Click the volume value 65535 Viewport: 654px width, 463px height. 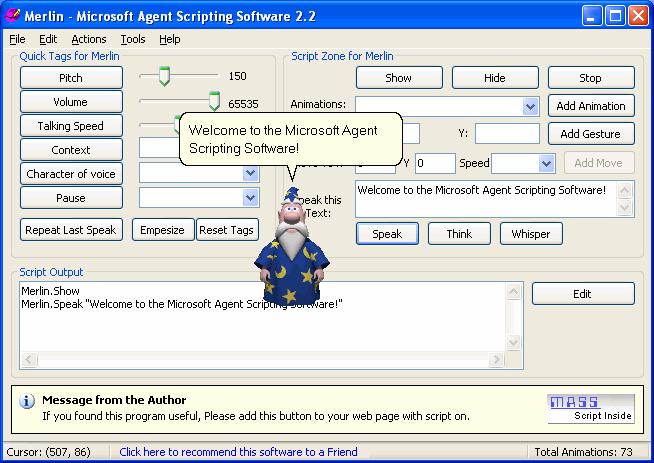(243, 104)
